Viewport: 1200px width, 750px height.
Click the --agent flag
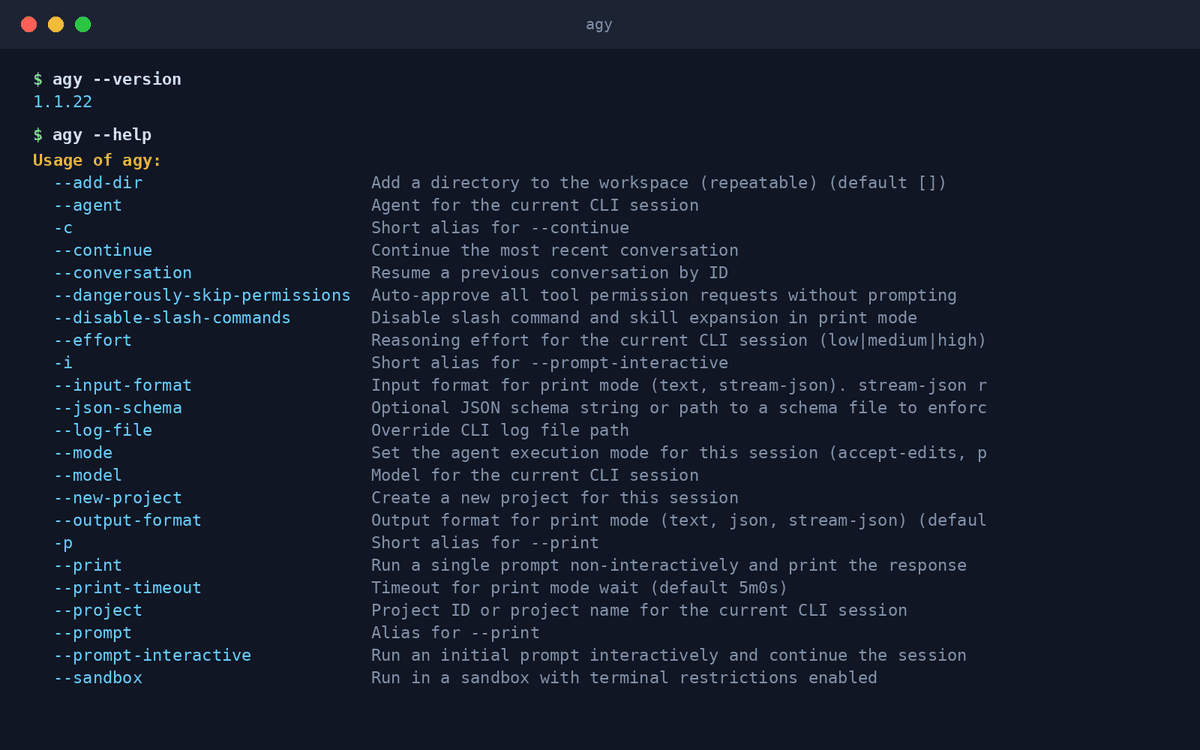(x=88, y=205)
